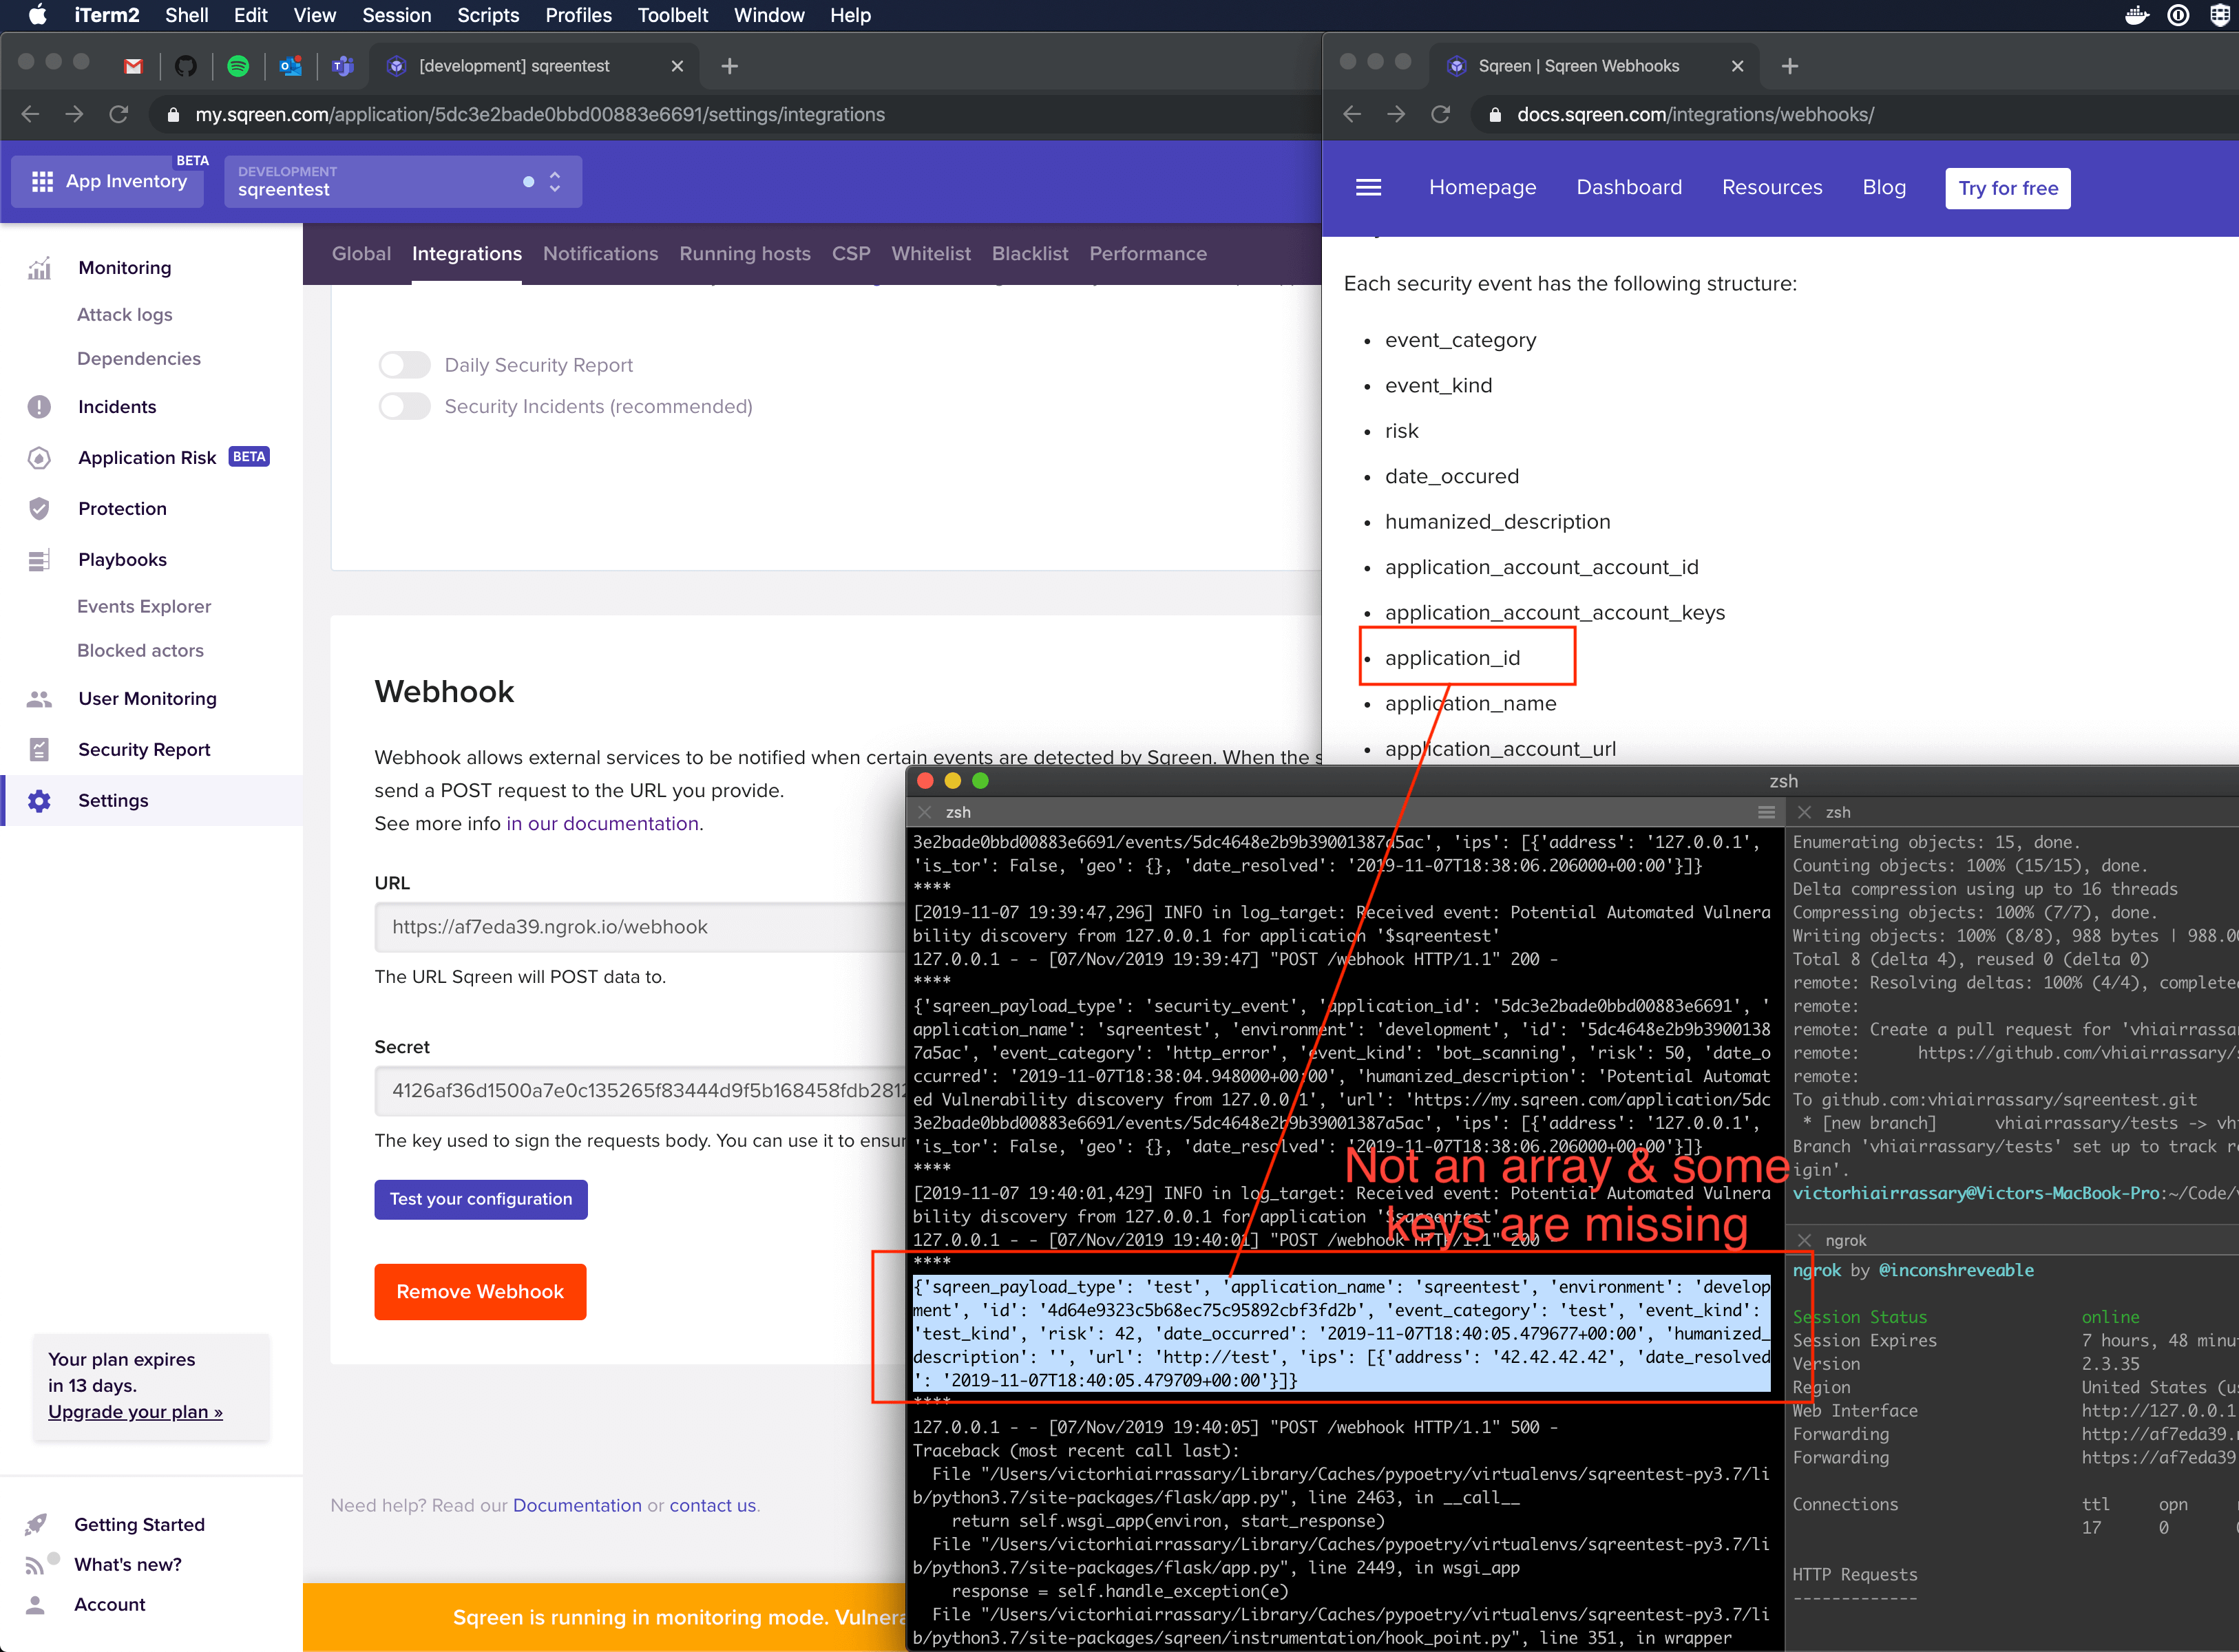
Task: Enable the Daily Security Report toggle
Action: 404,365
